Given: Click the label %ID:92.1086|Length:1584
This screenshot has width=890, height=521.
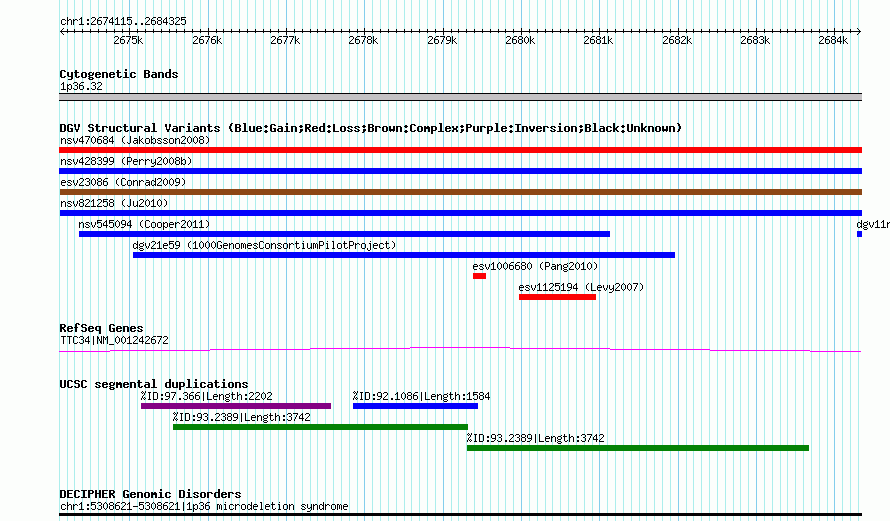Looking at the screenshot, I should 421,396.
